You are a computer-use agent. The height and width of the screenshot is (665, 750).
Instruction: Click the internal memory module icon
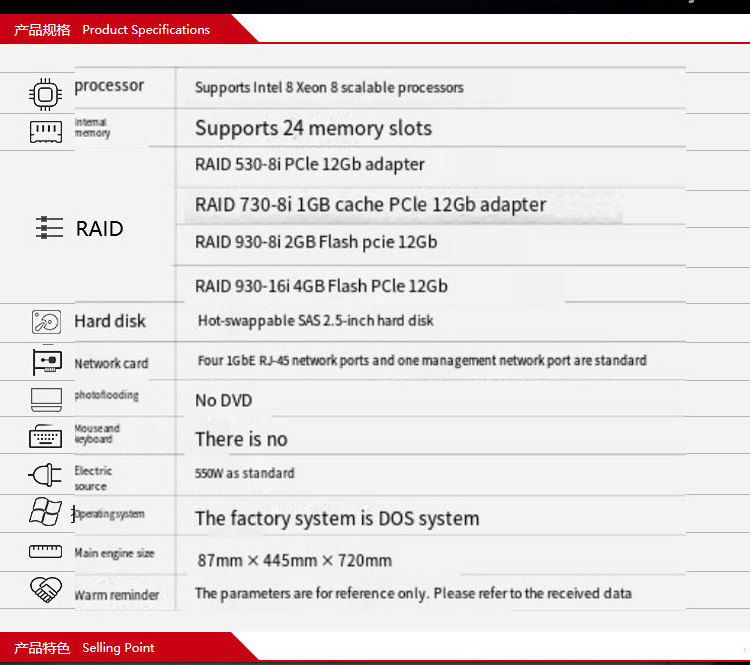coord(46,131)
